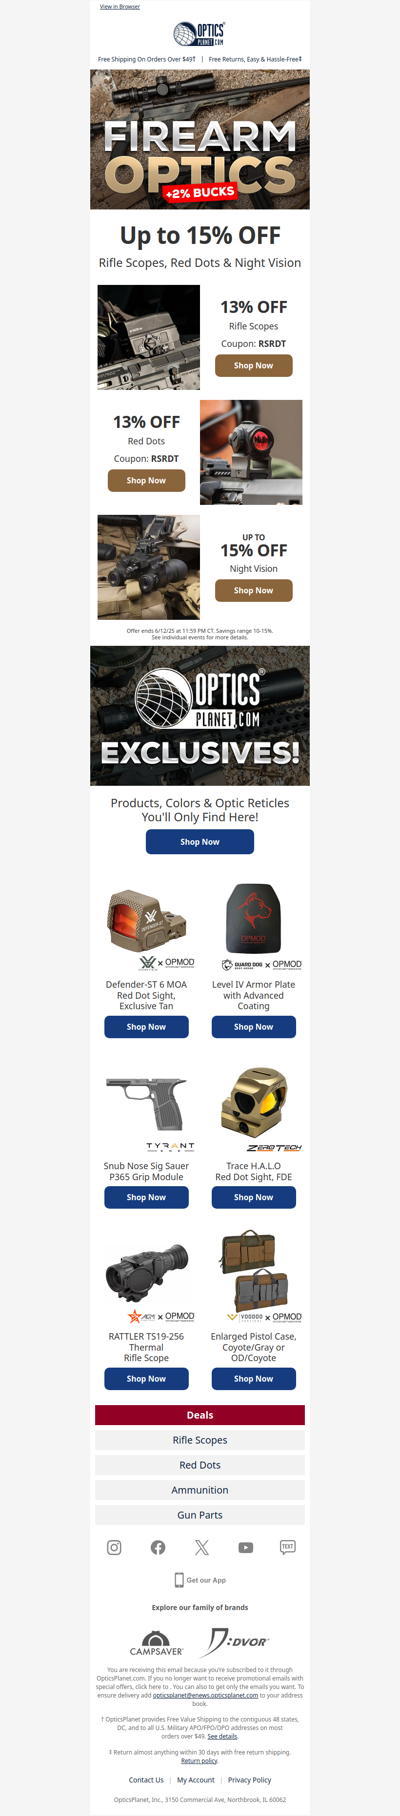
Task: Click the OpticsPlanet logo at top
Action: click(199, 35)
